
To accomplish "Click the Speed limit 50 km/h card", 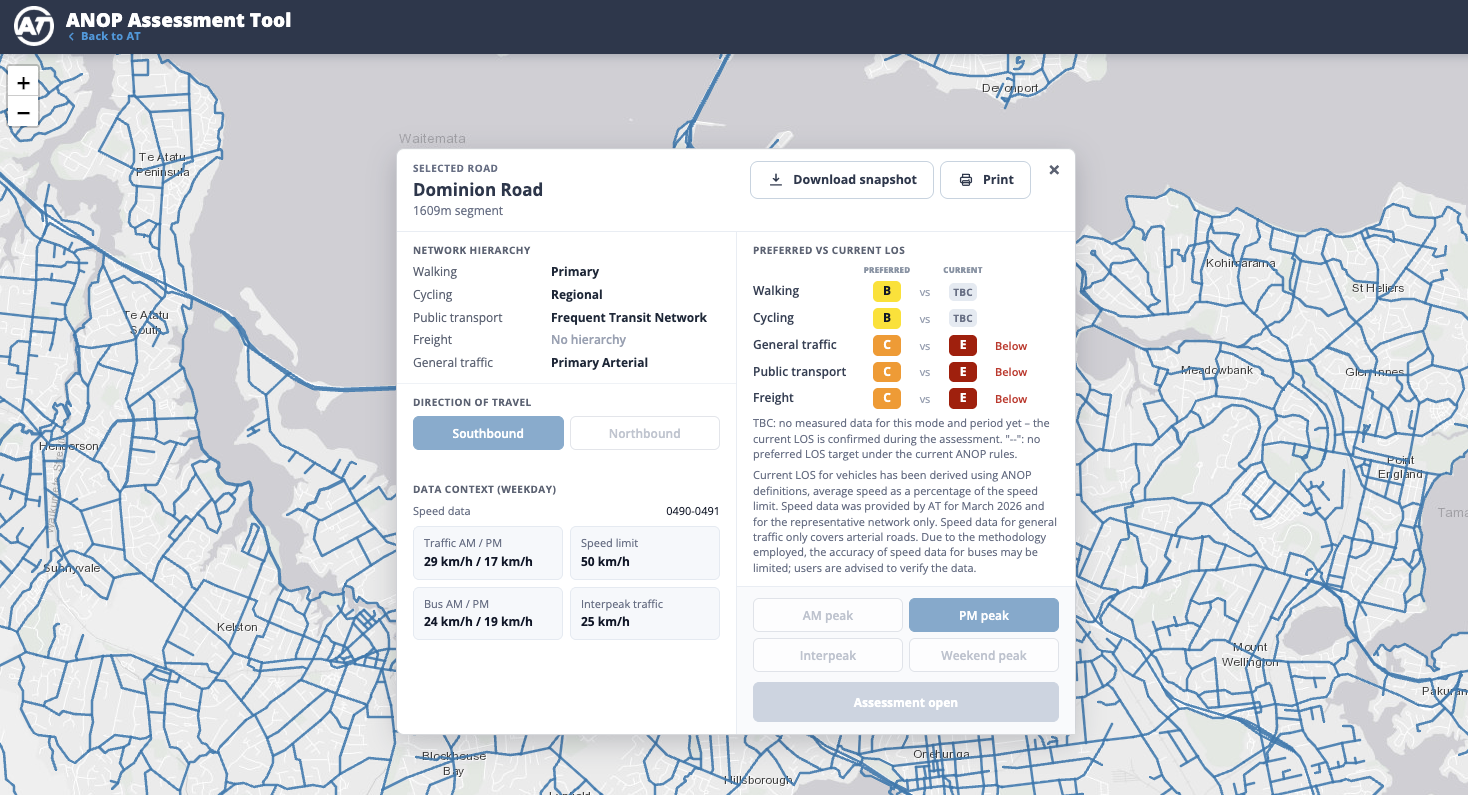I will click(645, 553).
